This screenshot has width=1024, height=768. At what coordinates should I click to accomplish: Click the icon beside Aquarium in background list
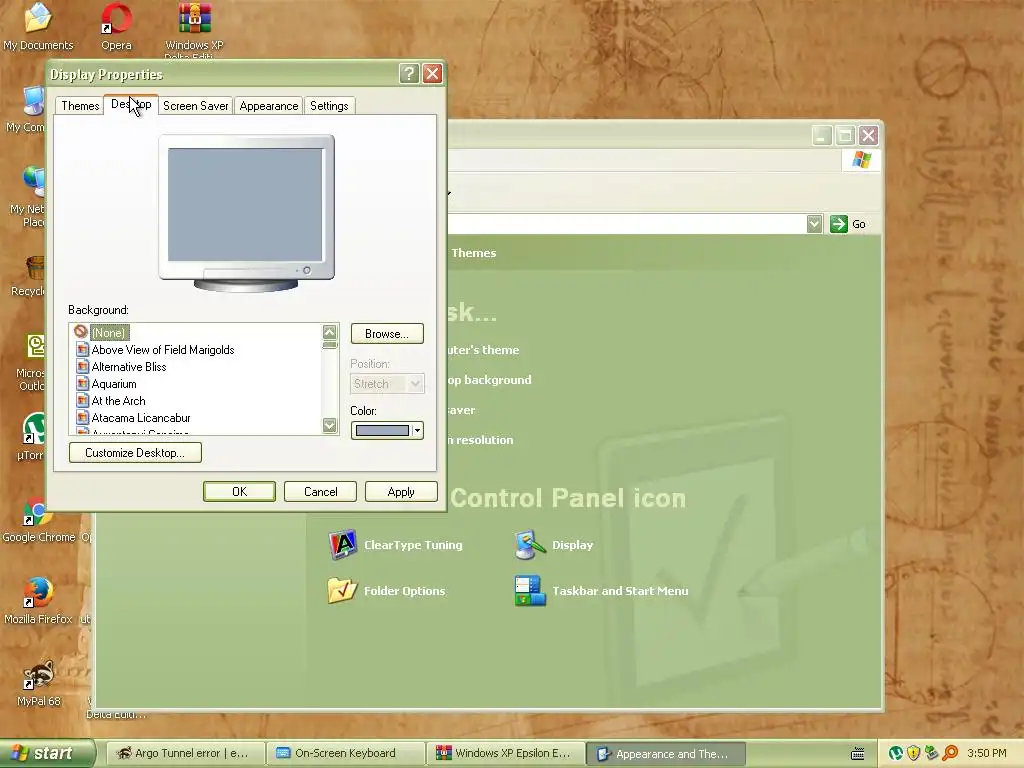(82, 383)
